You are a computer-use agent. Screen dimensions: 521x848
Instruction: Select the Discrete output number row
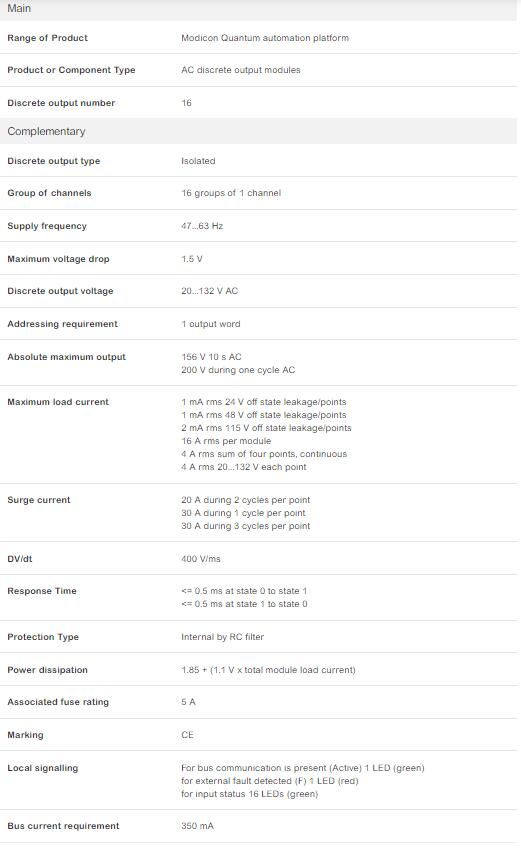259,103
